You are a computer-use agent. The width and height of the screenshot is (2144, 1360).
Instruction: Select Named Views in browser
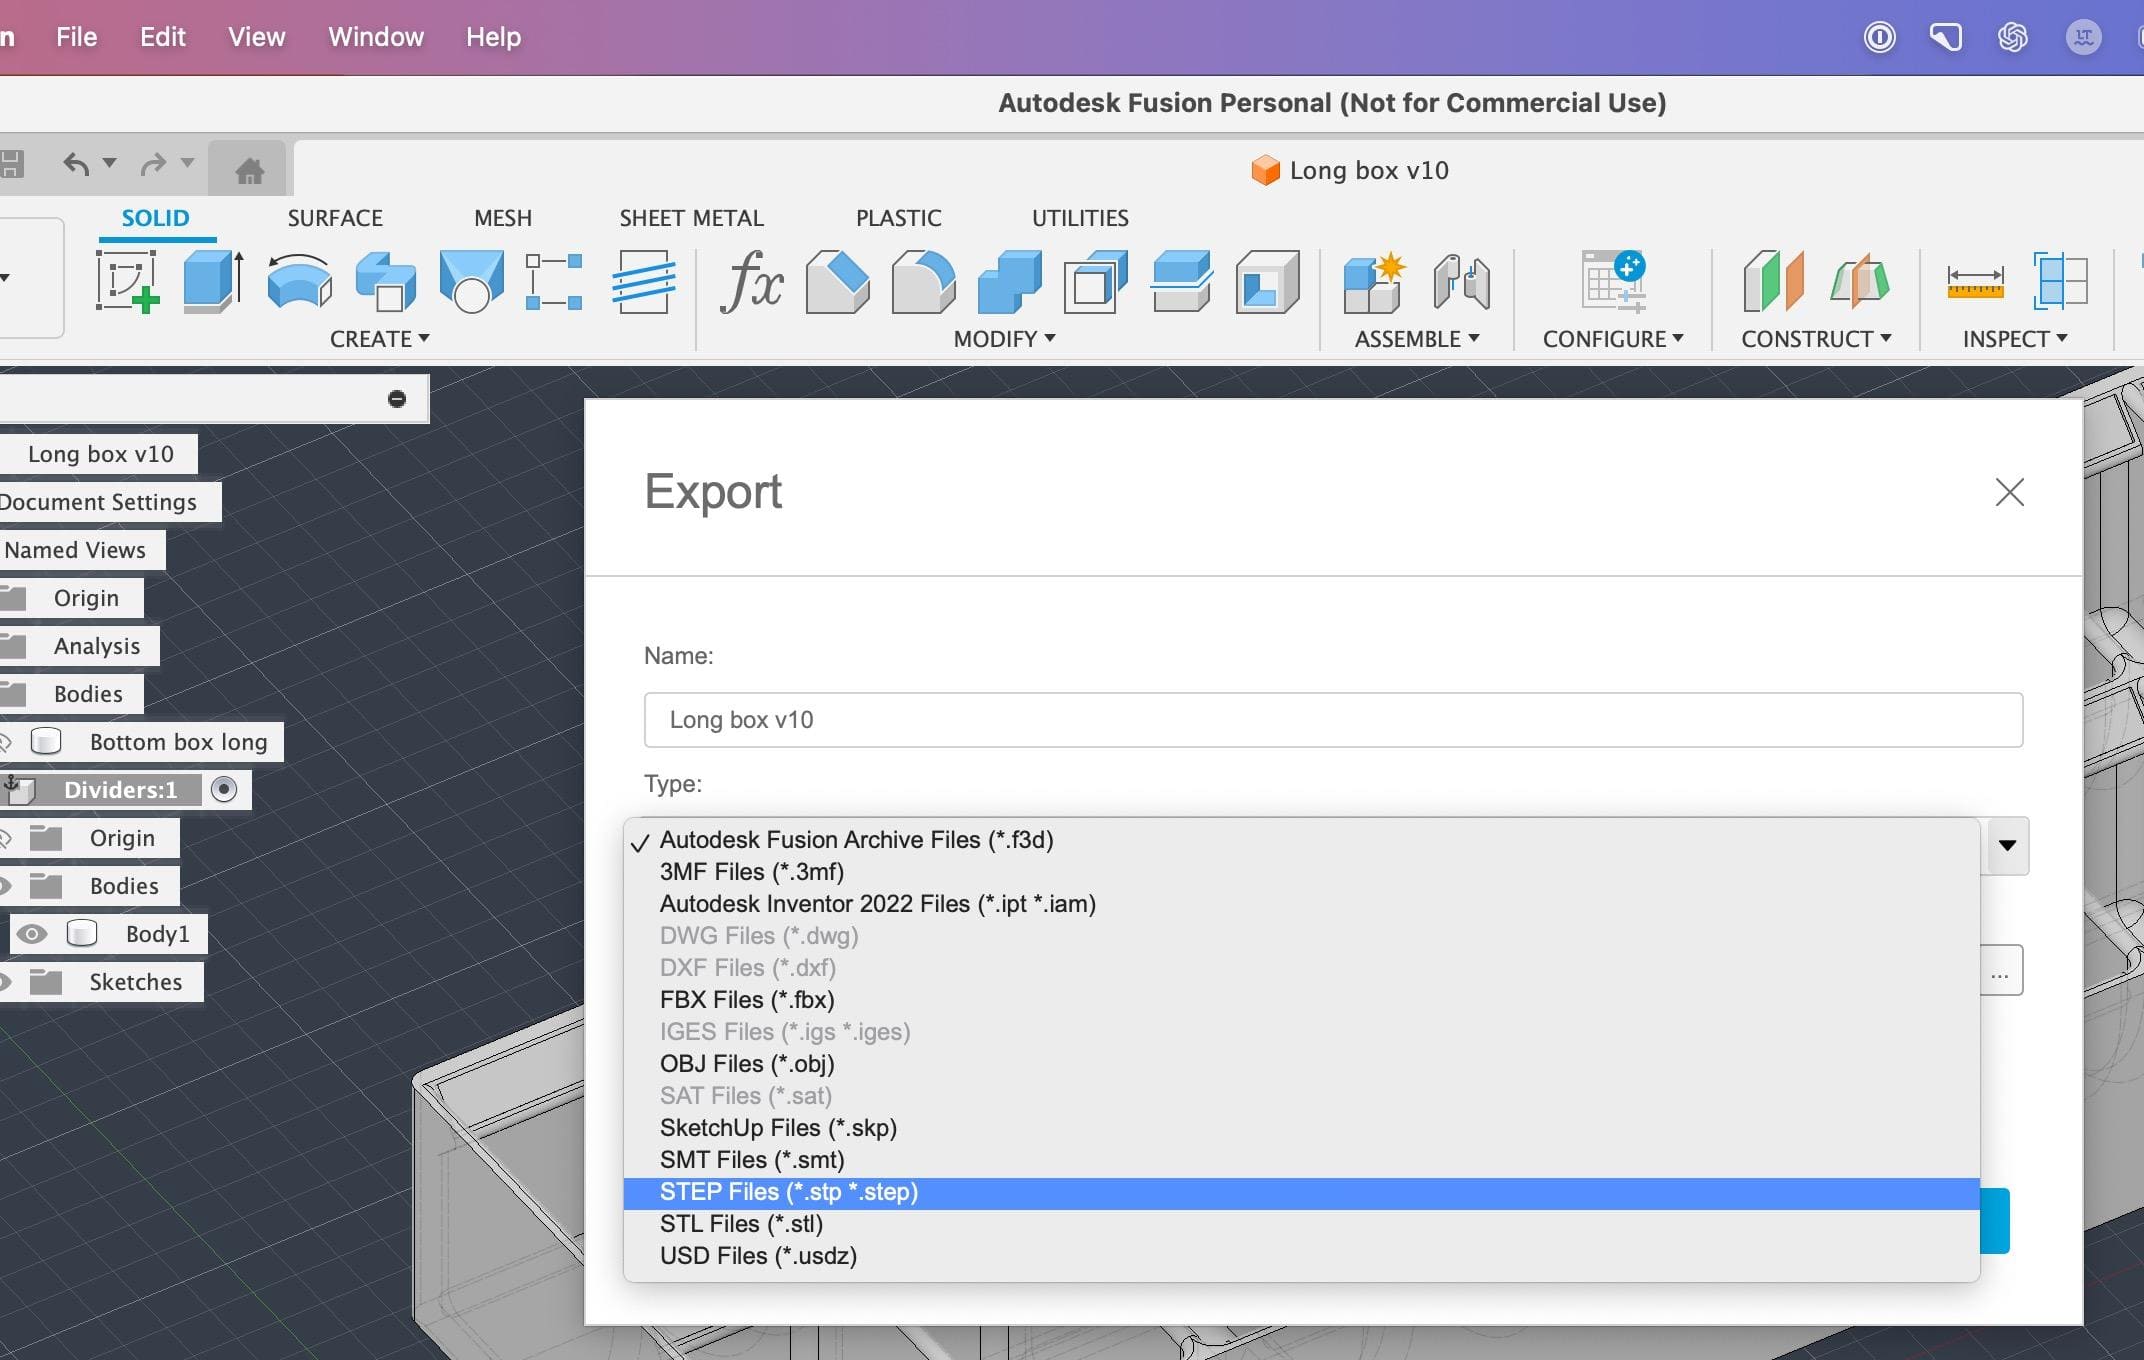pyautogui.click(x=75, y=550)
